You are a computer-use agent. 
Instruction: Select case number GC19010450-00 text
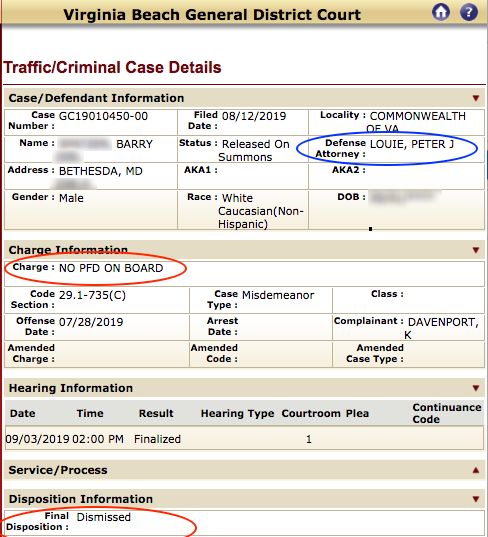pos(103,116)
